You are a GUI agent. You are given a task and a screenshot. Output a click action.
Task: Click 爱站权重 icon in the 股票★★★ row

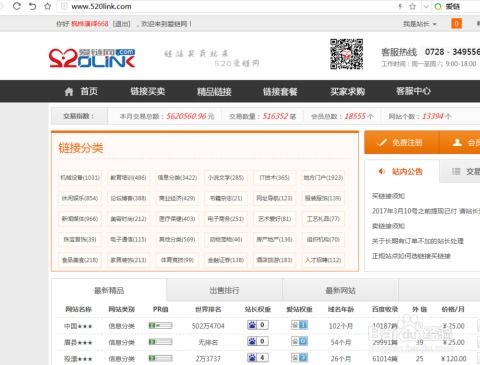tap(299, 358)
